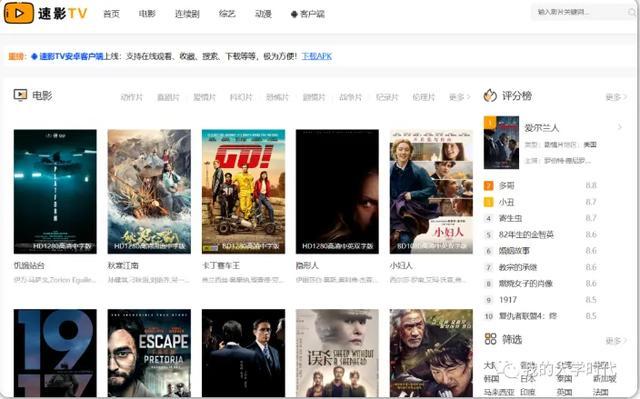Open 寄生虫 in the rating list
The height and width of the screenshot is (399, 640).
510,218
